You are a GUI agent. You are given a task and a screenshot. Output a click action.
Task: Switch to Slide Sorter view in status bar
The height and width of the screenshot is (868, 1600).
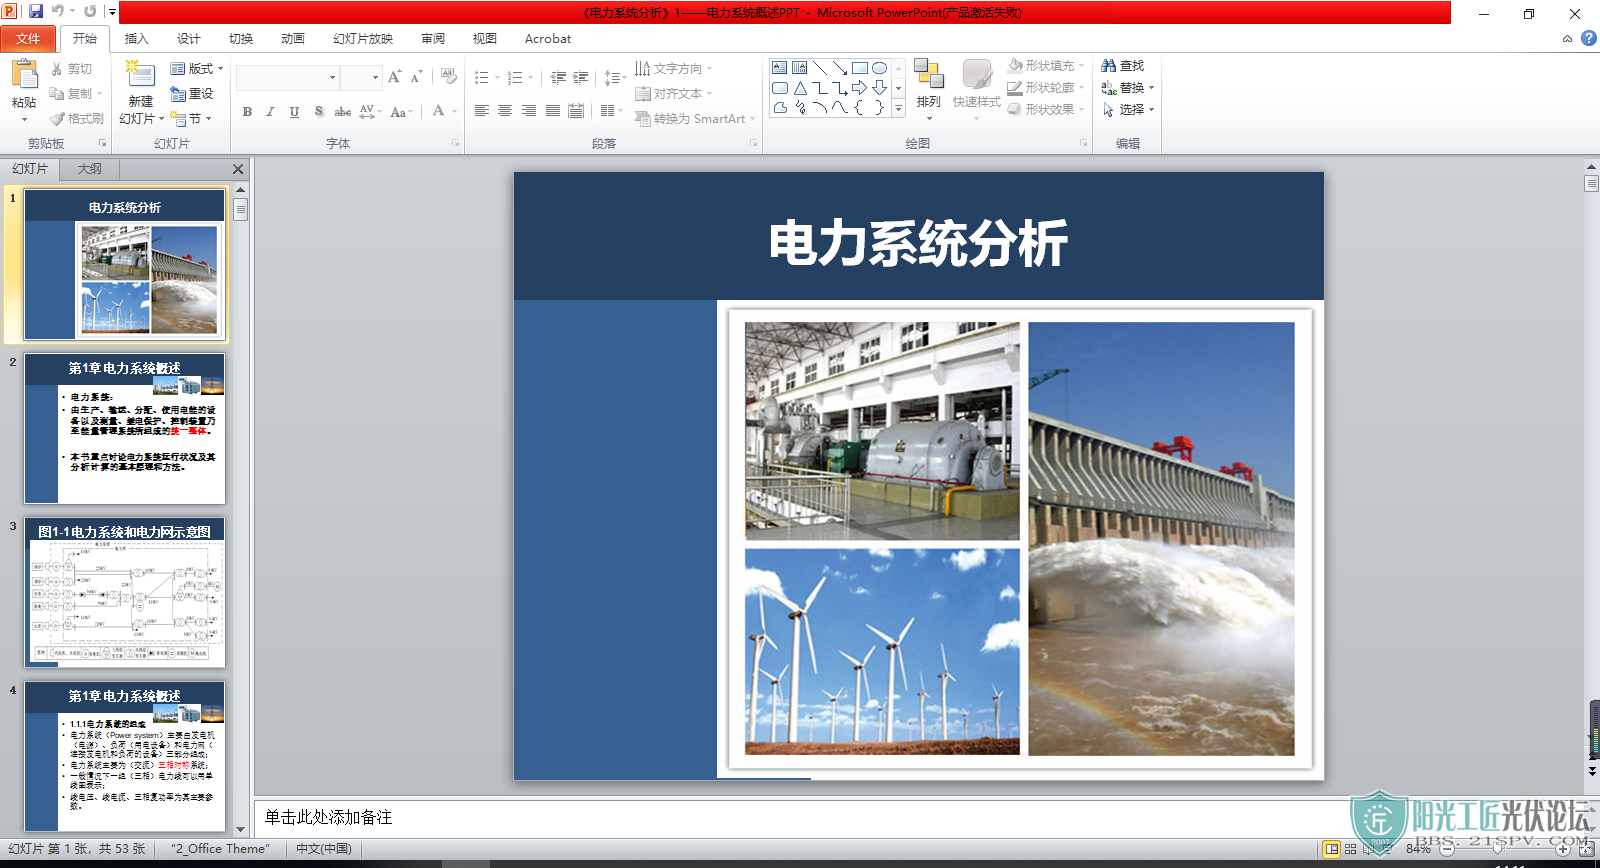pyautogui.click(x=1351, y=849)
